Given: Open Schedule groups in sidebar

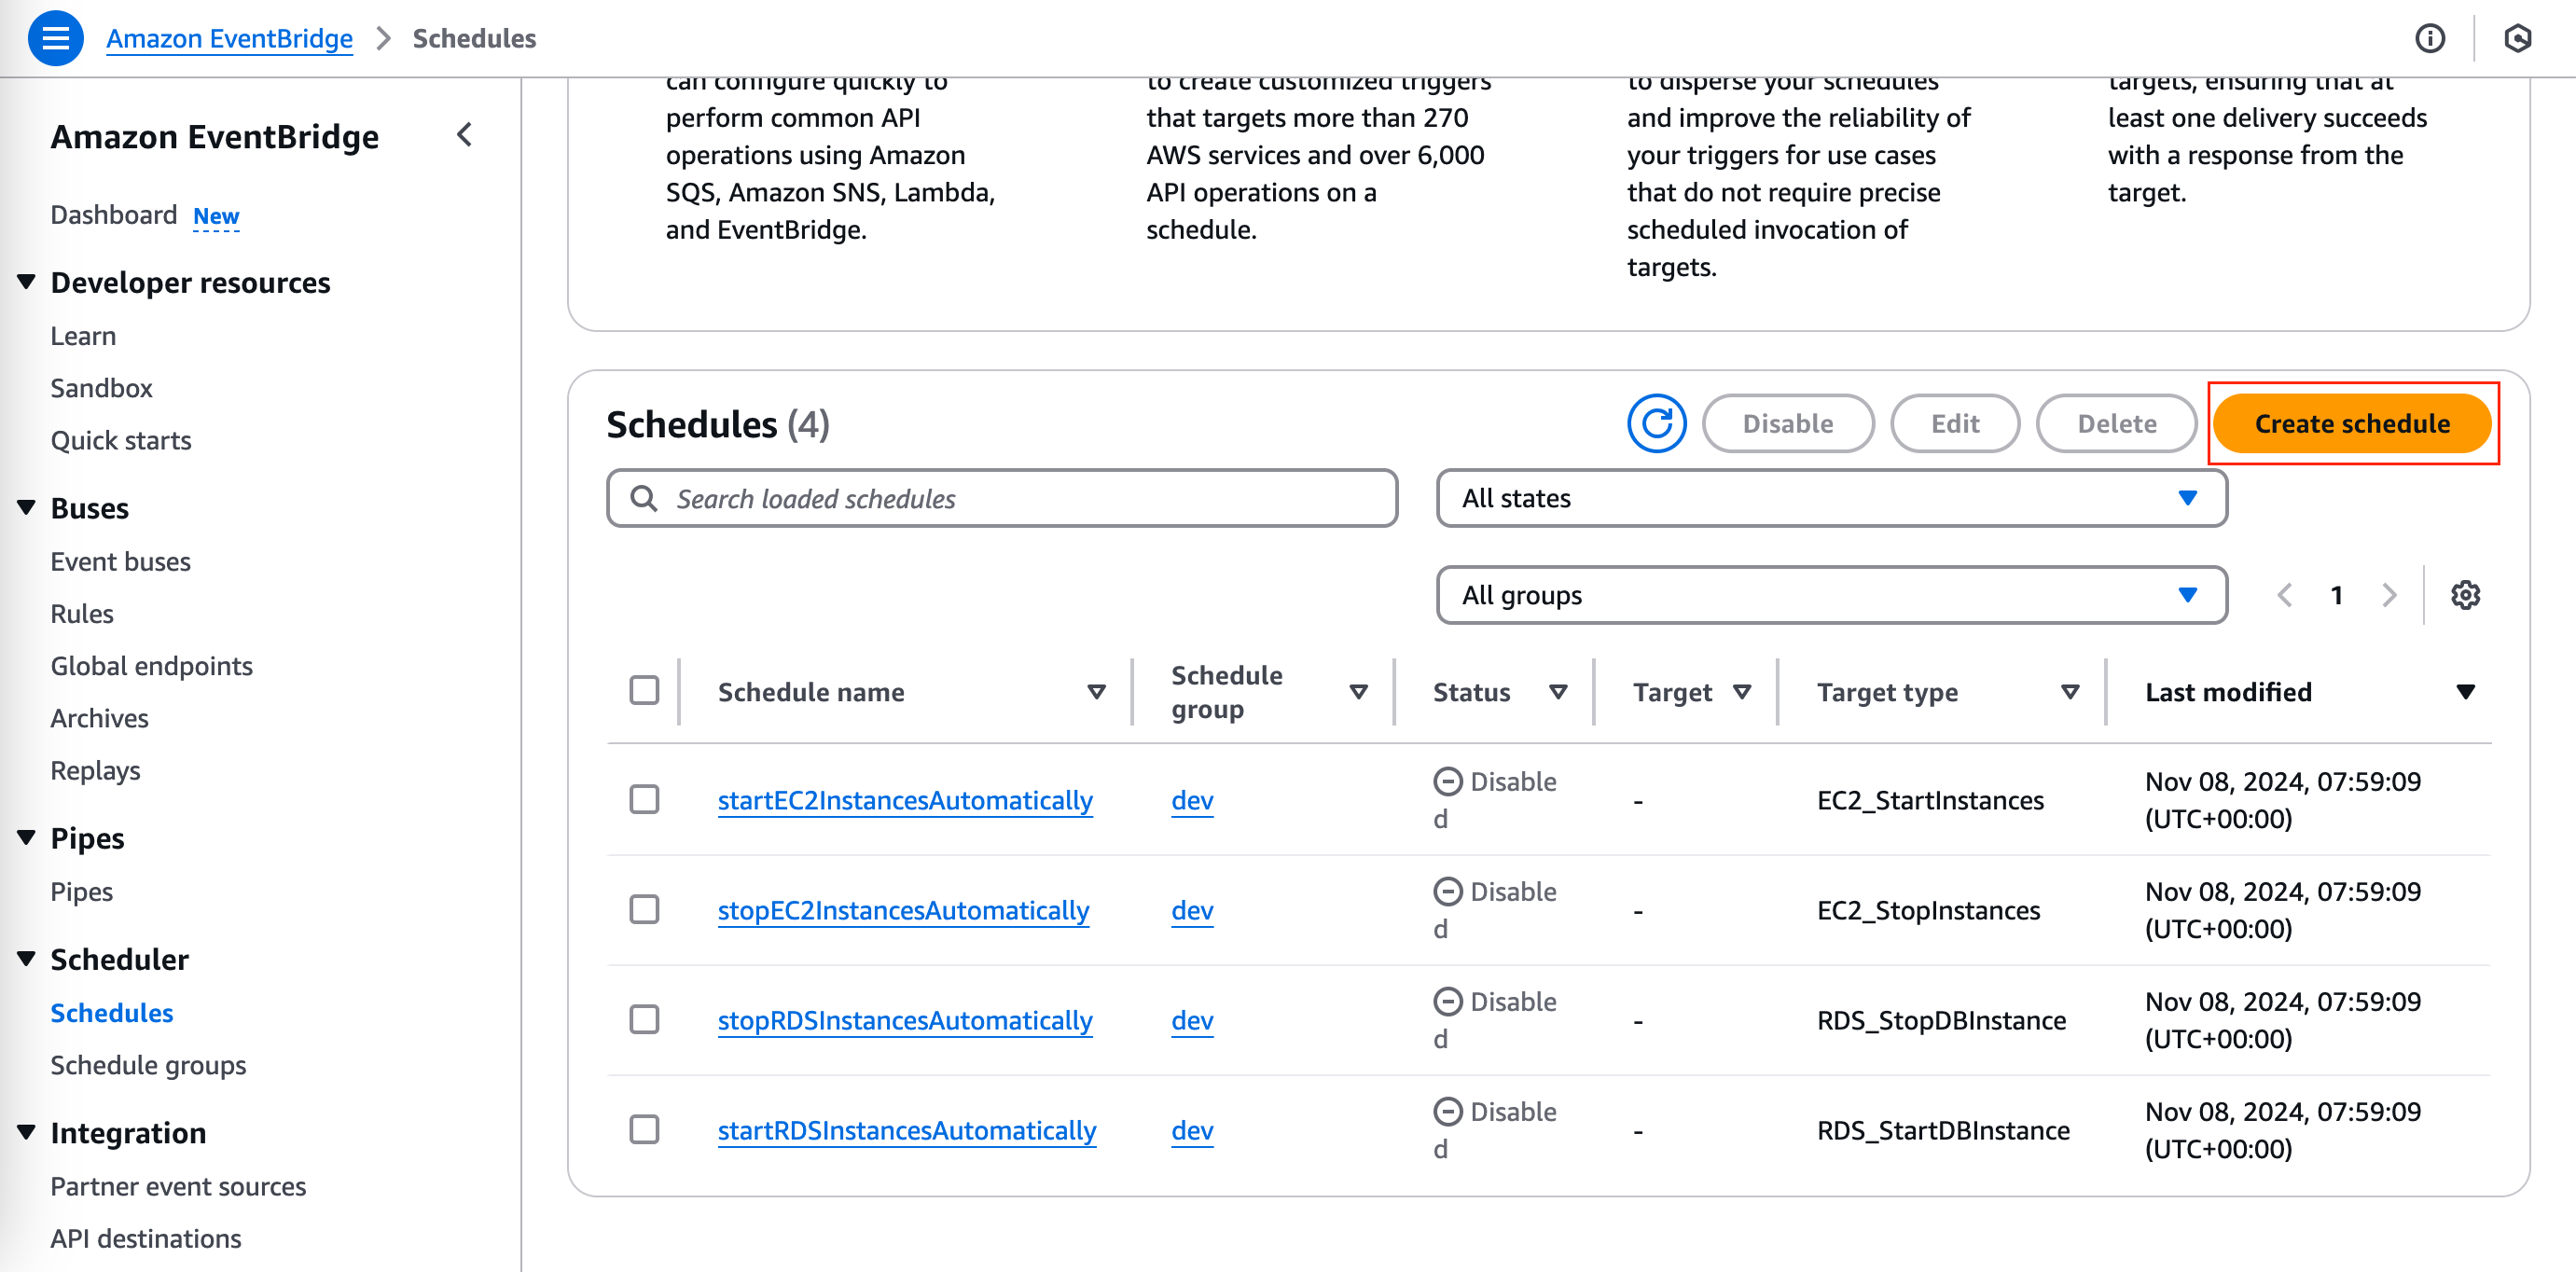Looking at the screenshot, I should pos(148,1065).
